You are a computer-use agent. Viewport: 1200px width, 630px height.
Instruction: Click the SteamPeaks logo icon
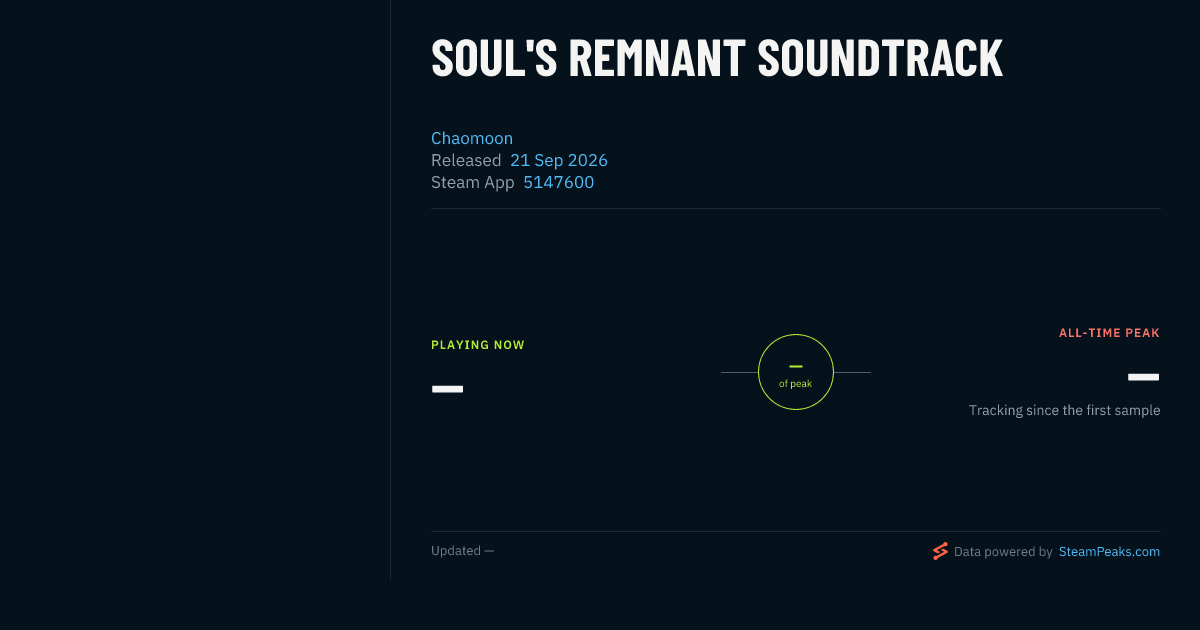(940, 551)
